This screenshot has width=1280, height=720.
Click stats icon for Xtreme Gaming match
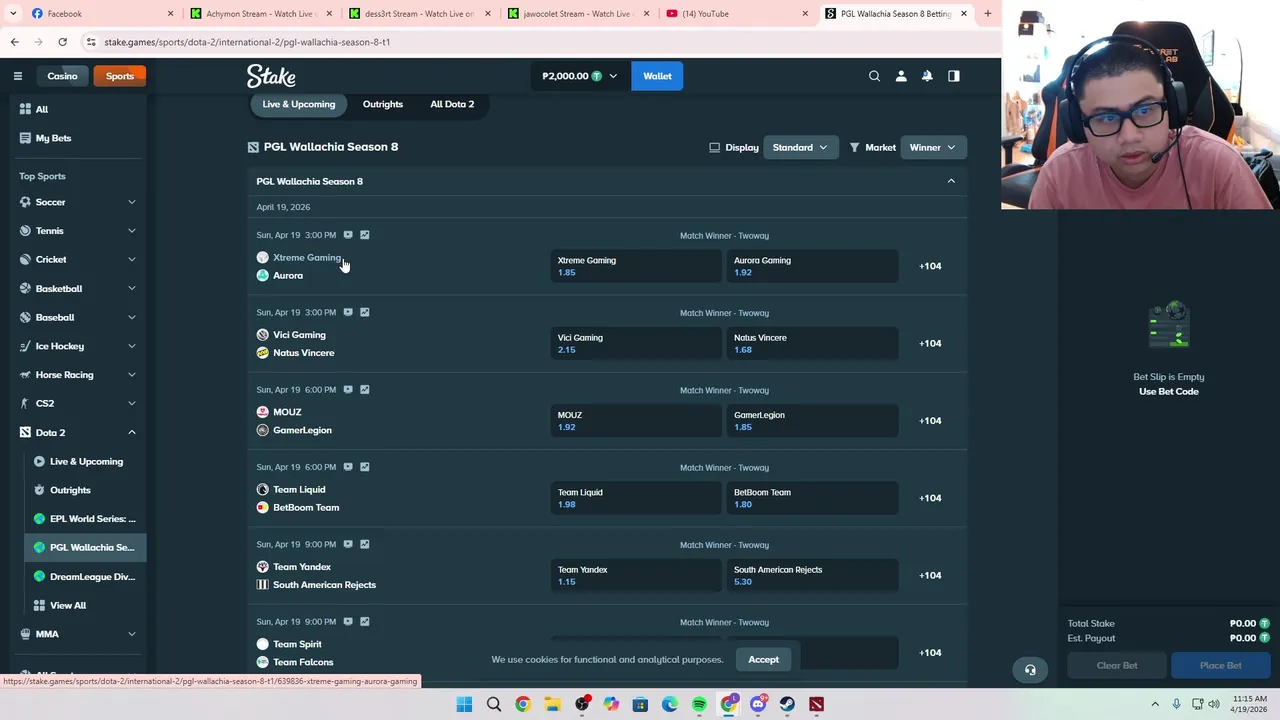click(x=365, y=235)
